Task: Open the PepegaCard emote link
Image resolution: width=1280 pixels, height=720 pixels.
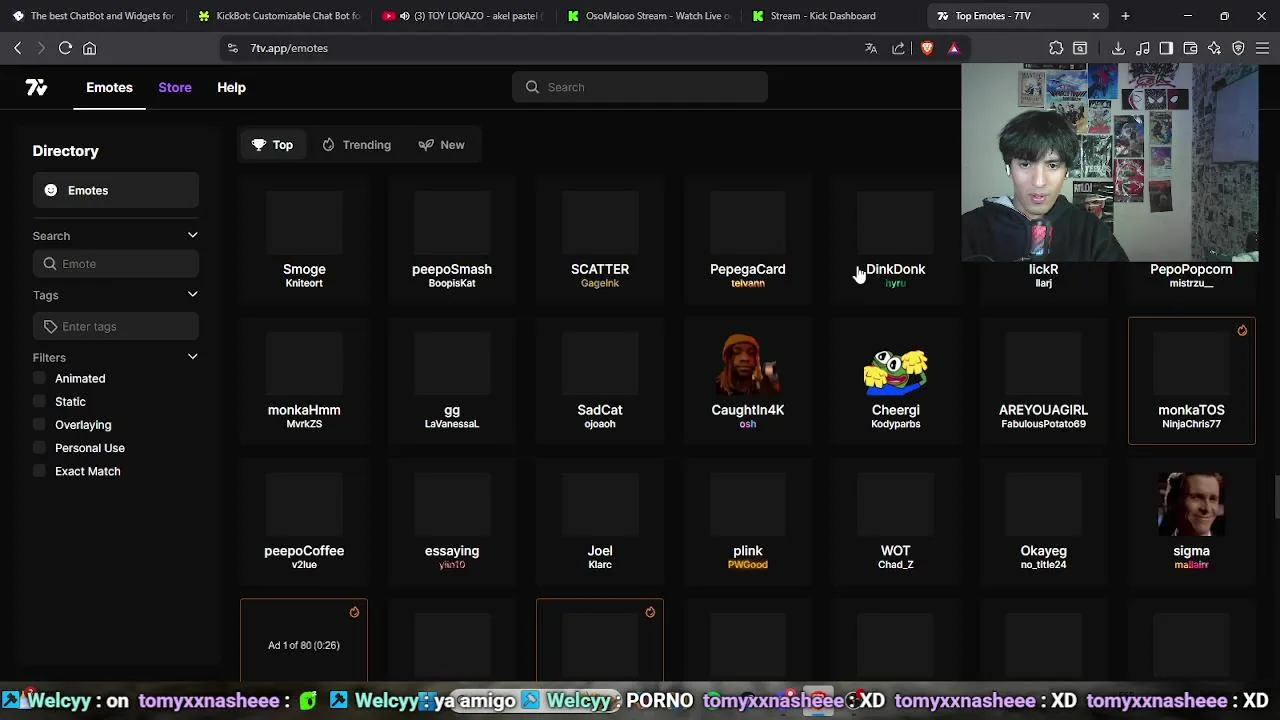Action: point(748,269)
